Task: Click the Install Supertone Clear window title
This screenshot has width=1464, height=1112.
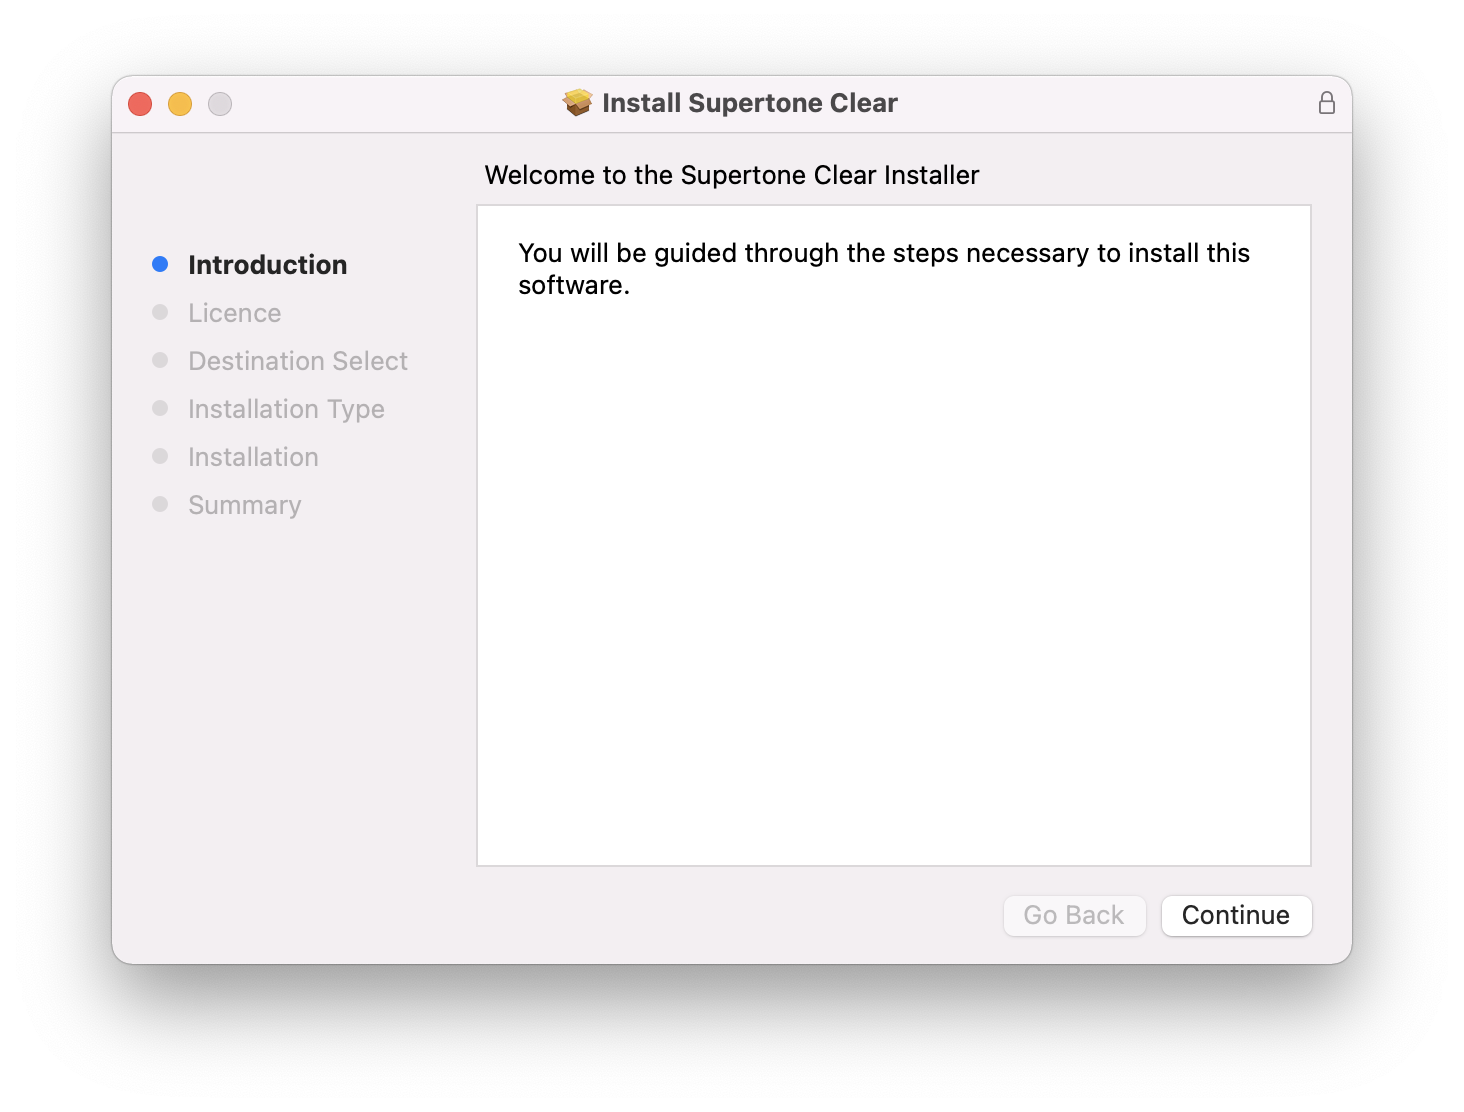Action: tap(749, 103)
